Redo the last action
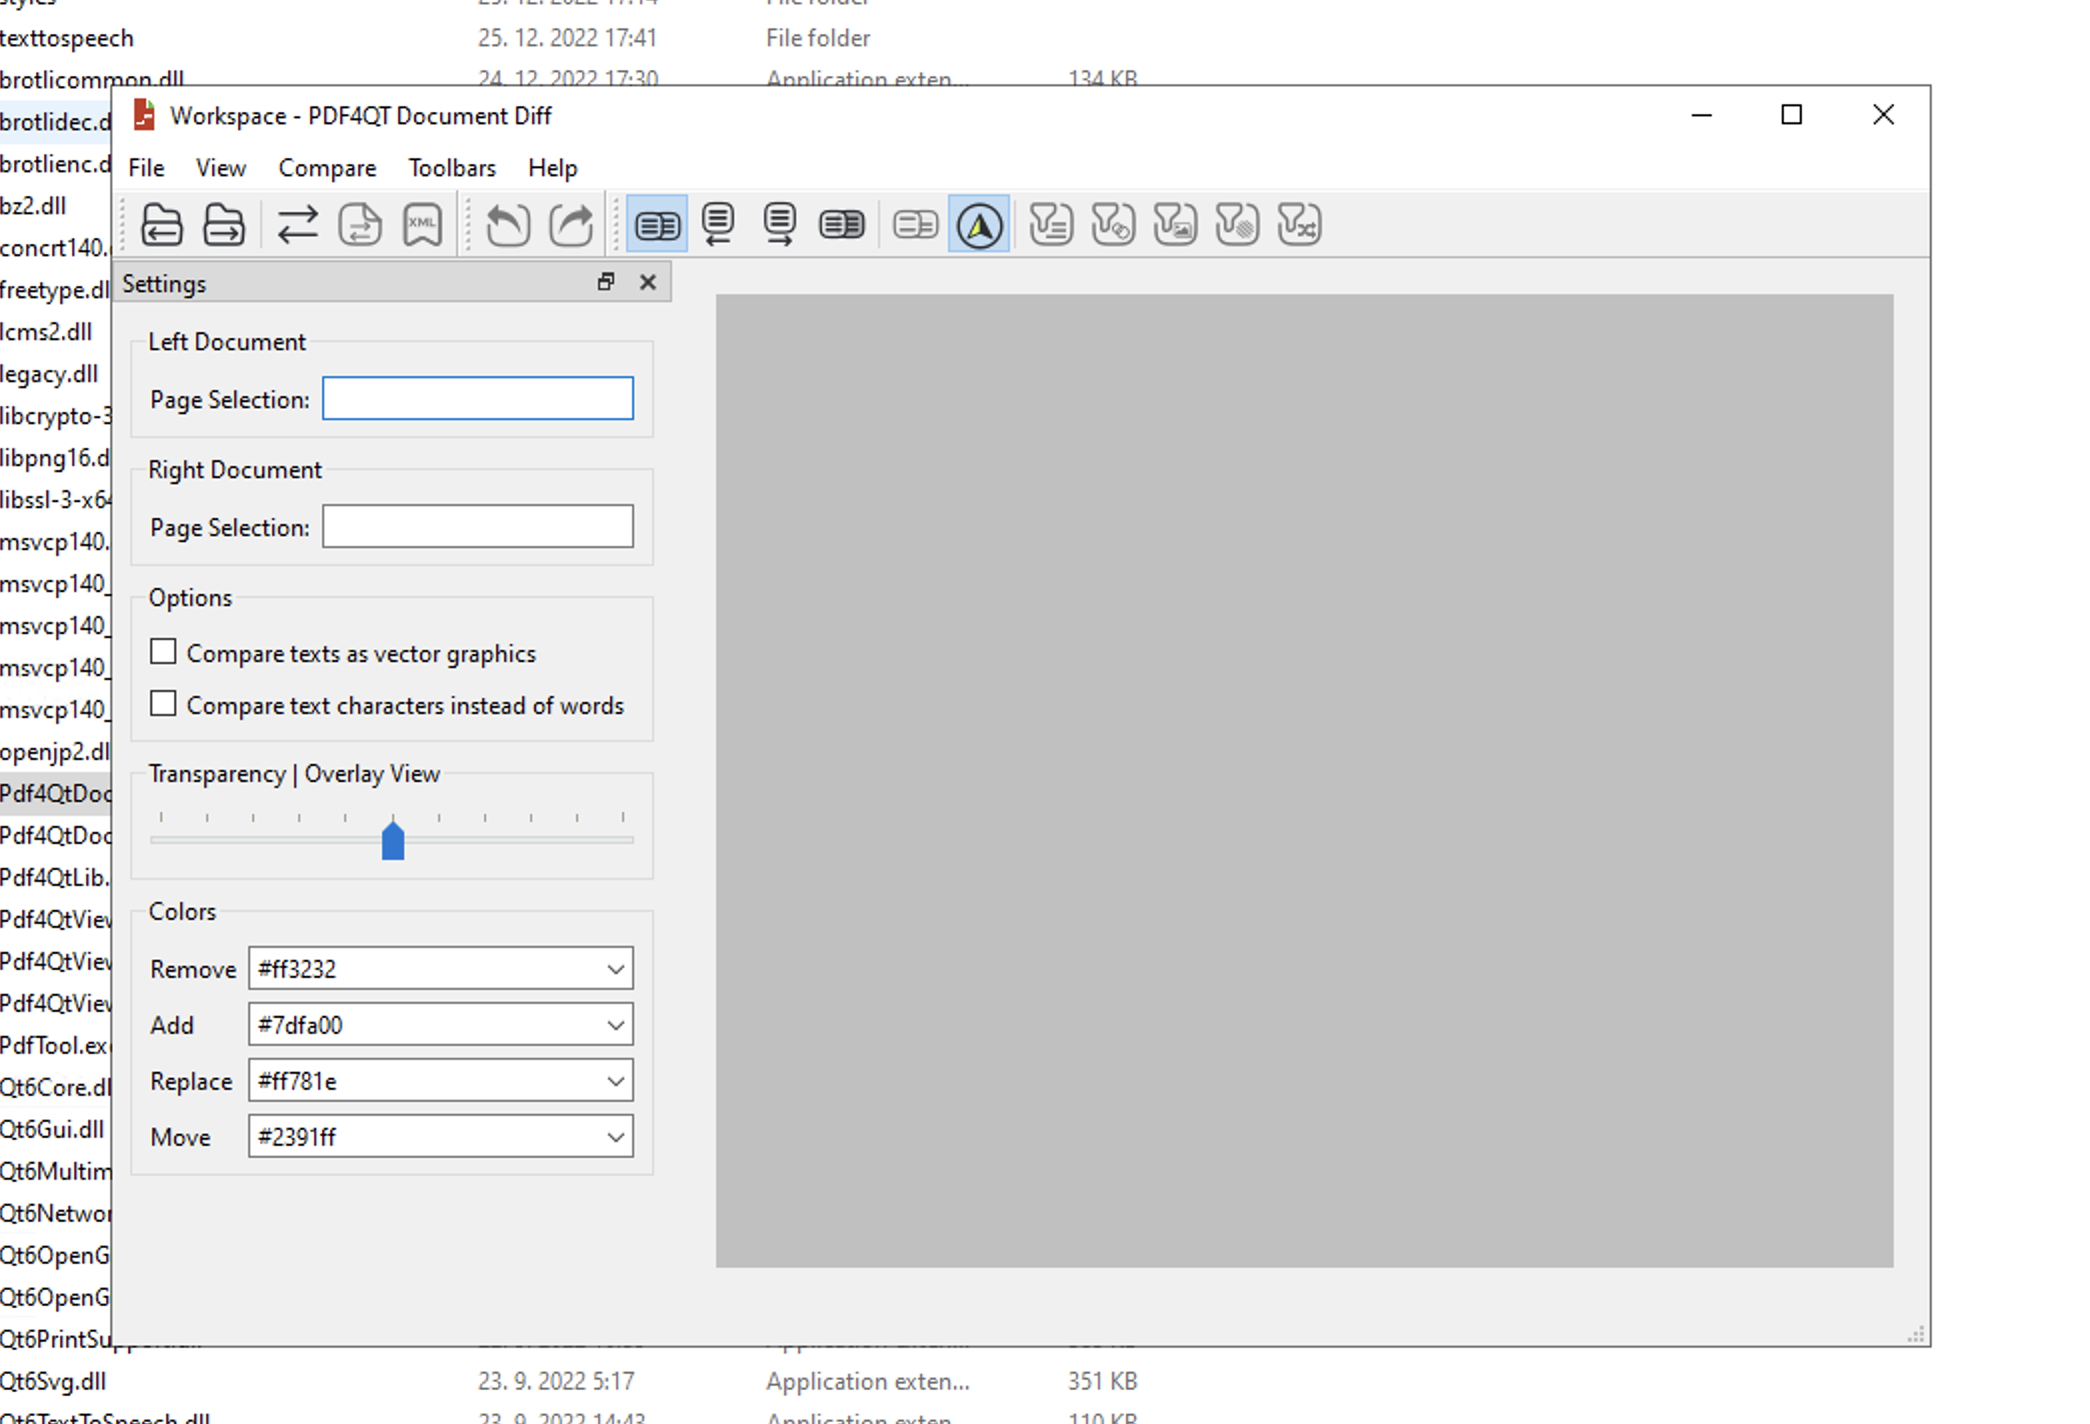 (571, 224)
